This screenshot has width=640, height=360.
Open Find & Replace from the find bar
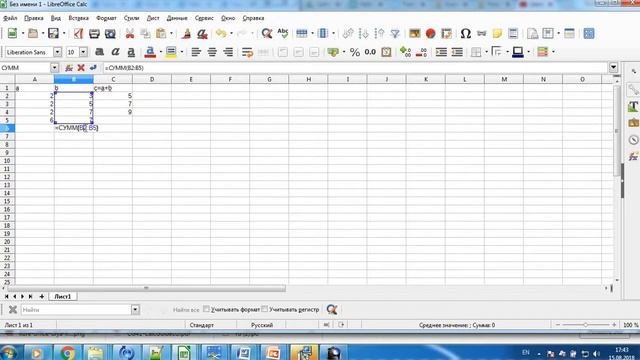pyautogui.click(x=332, y=309)
